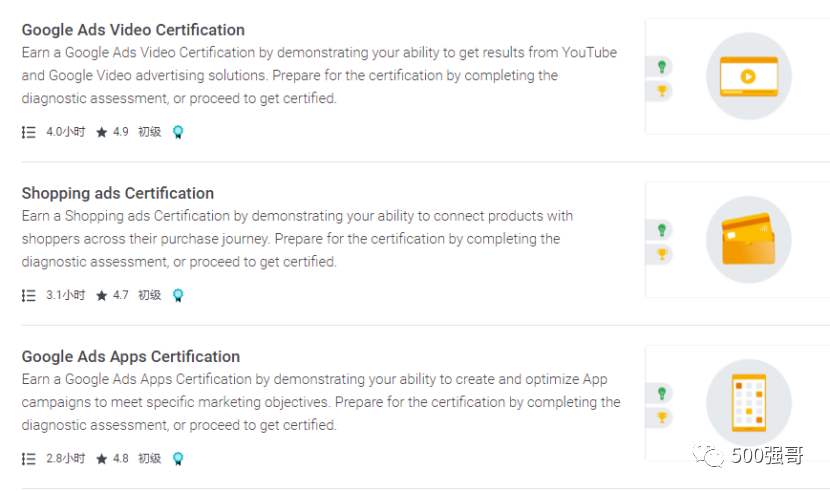Viewport: 830px width, 491px height.
Task: Click the video player thumbnail icon
Action: pos(748,76)
